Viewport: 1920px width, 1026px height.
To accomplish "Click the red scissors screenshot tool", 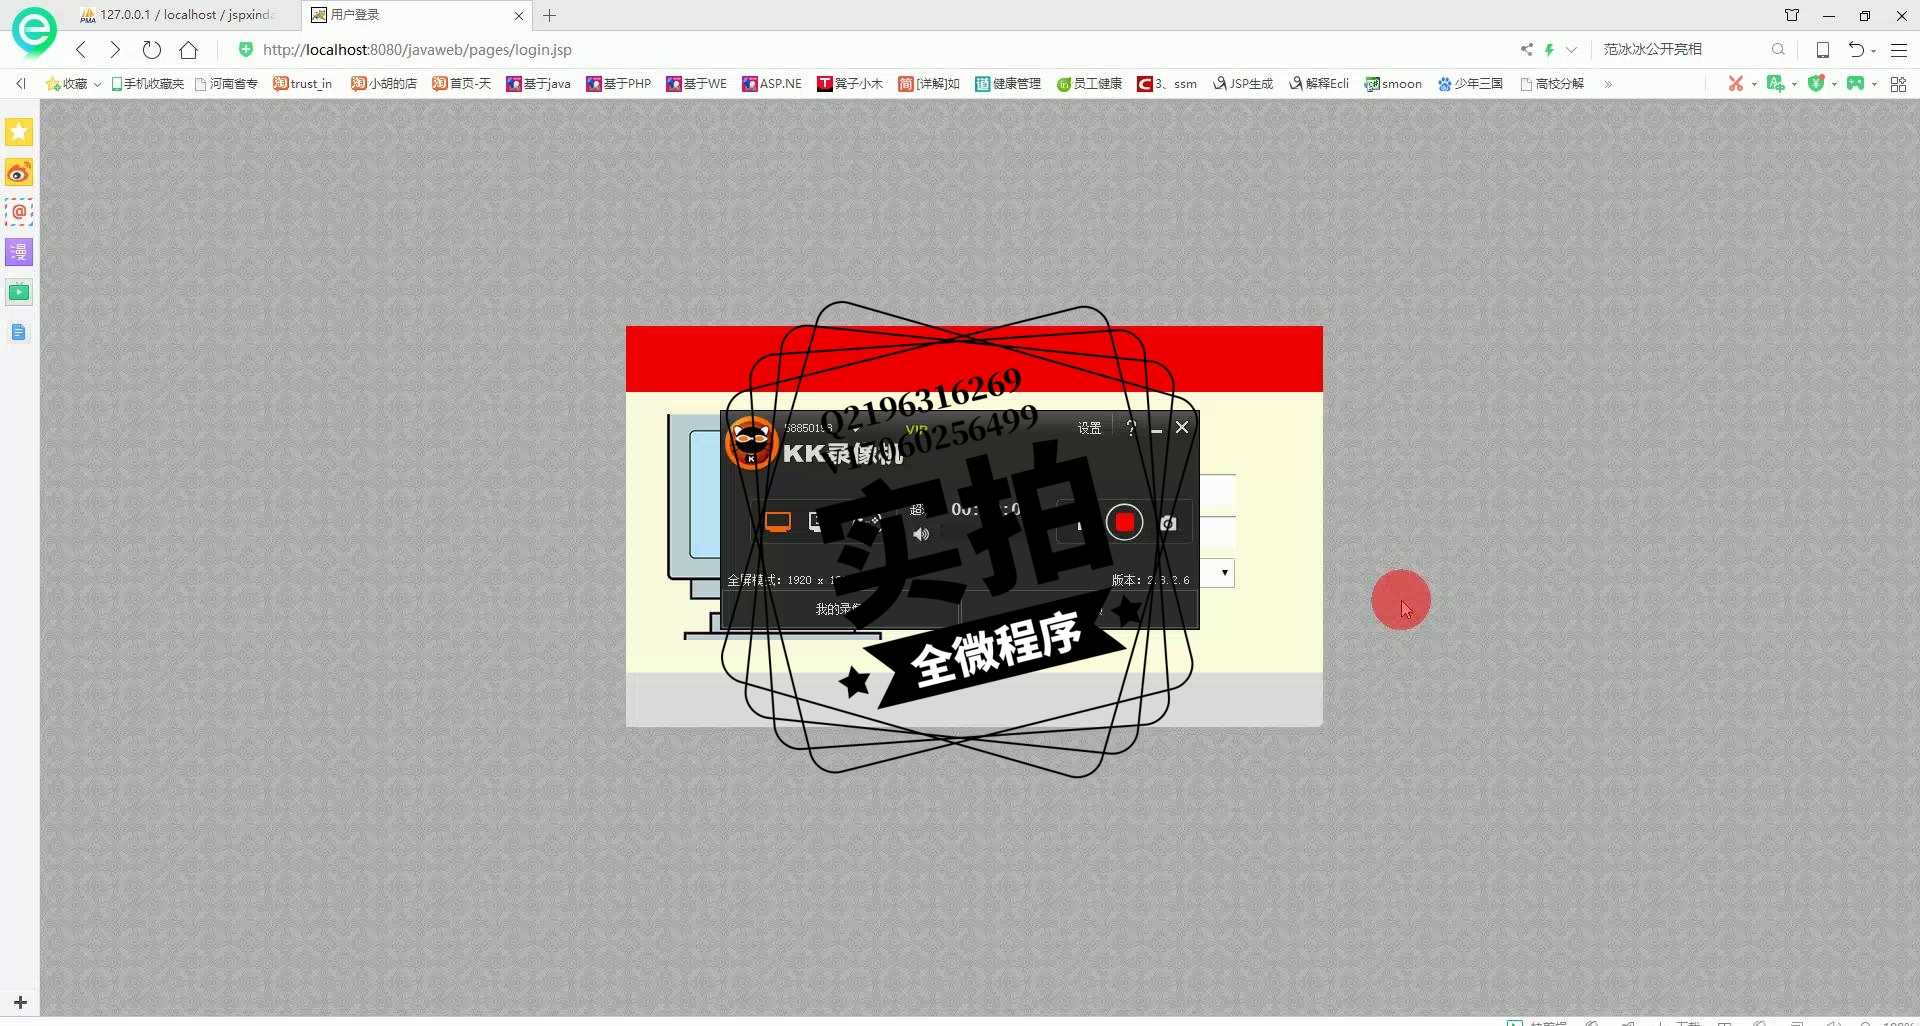I will [1736, 83].
